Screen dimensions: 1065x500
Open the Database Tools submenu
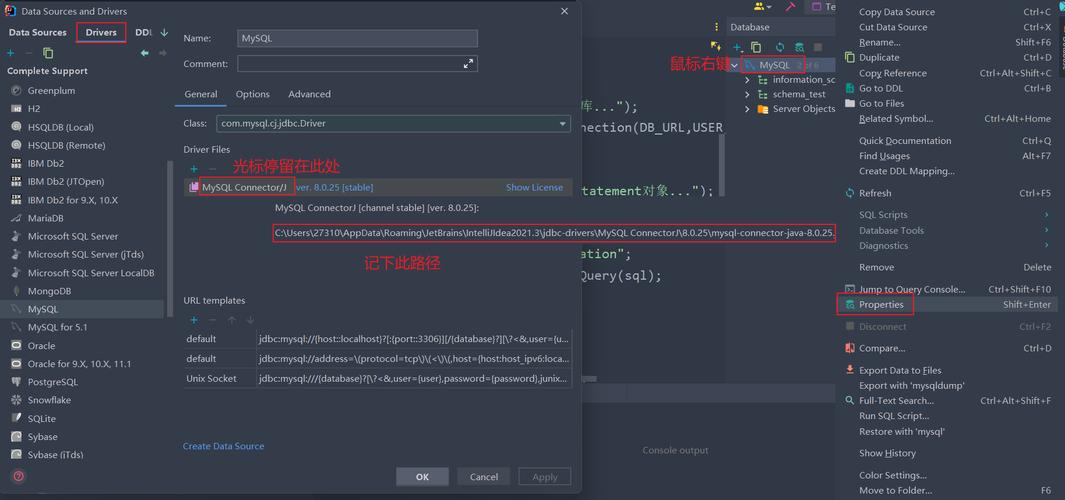click(947, 230)
